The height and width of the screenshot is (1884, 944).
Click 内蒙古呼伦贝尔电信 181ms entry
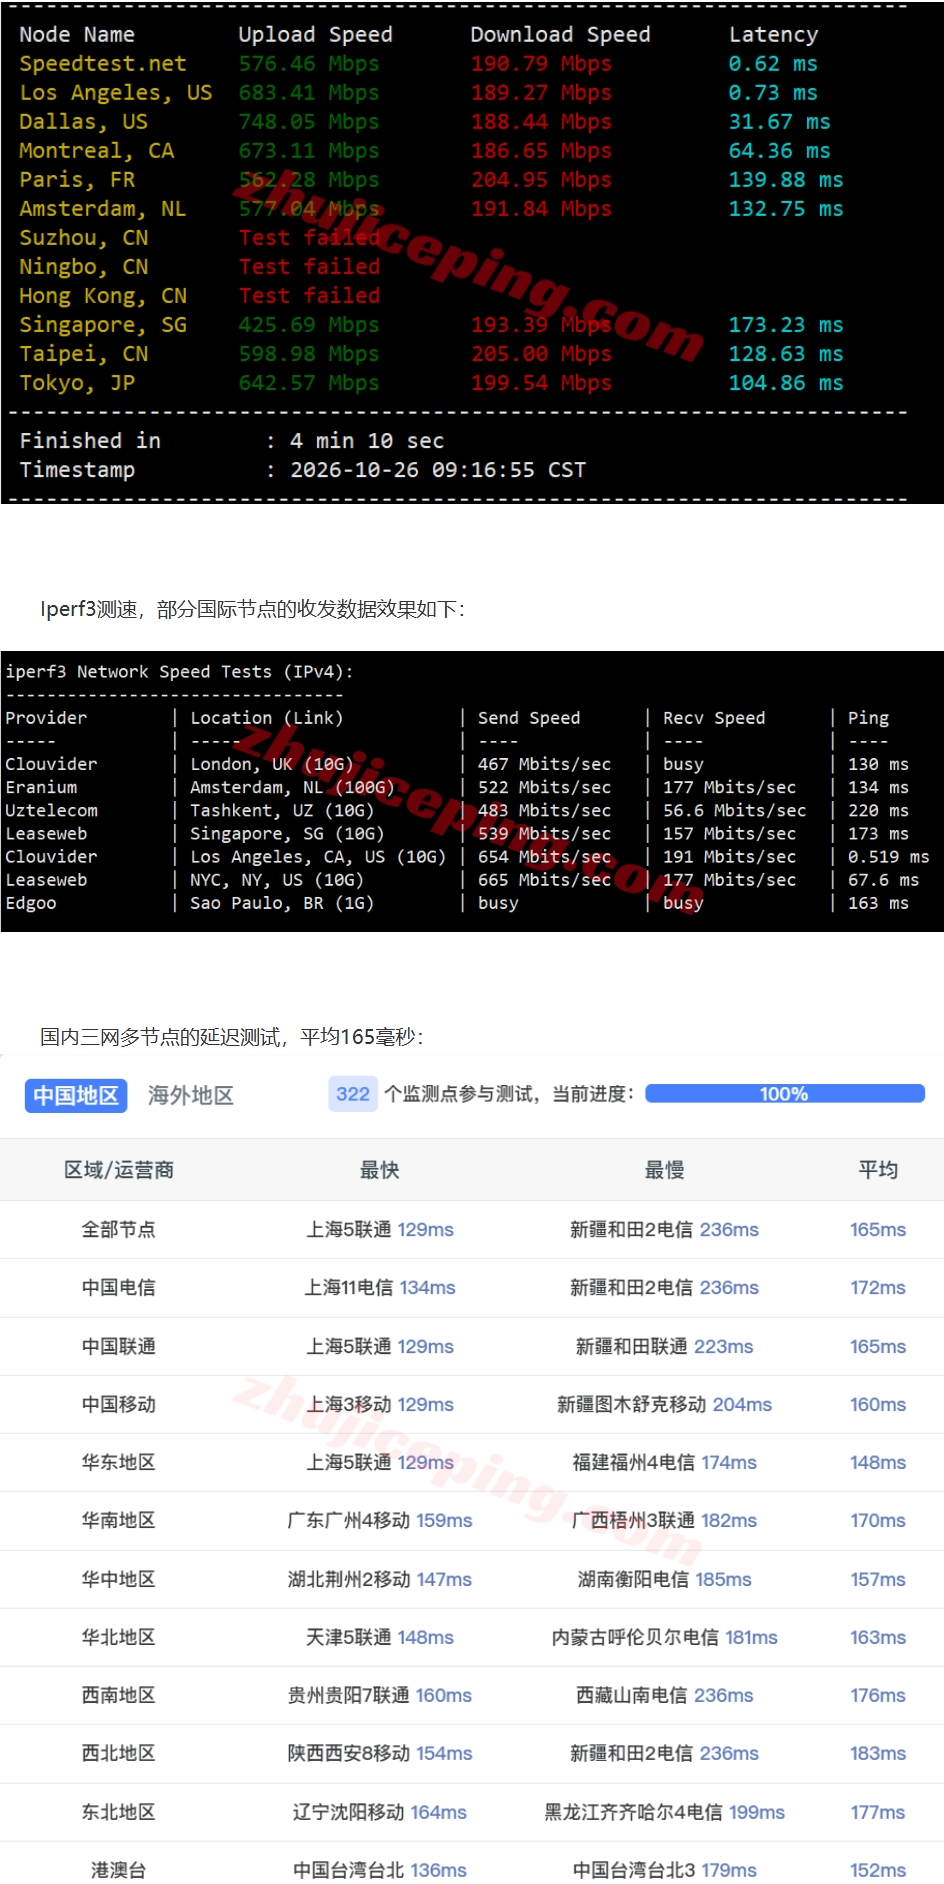664,1637
